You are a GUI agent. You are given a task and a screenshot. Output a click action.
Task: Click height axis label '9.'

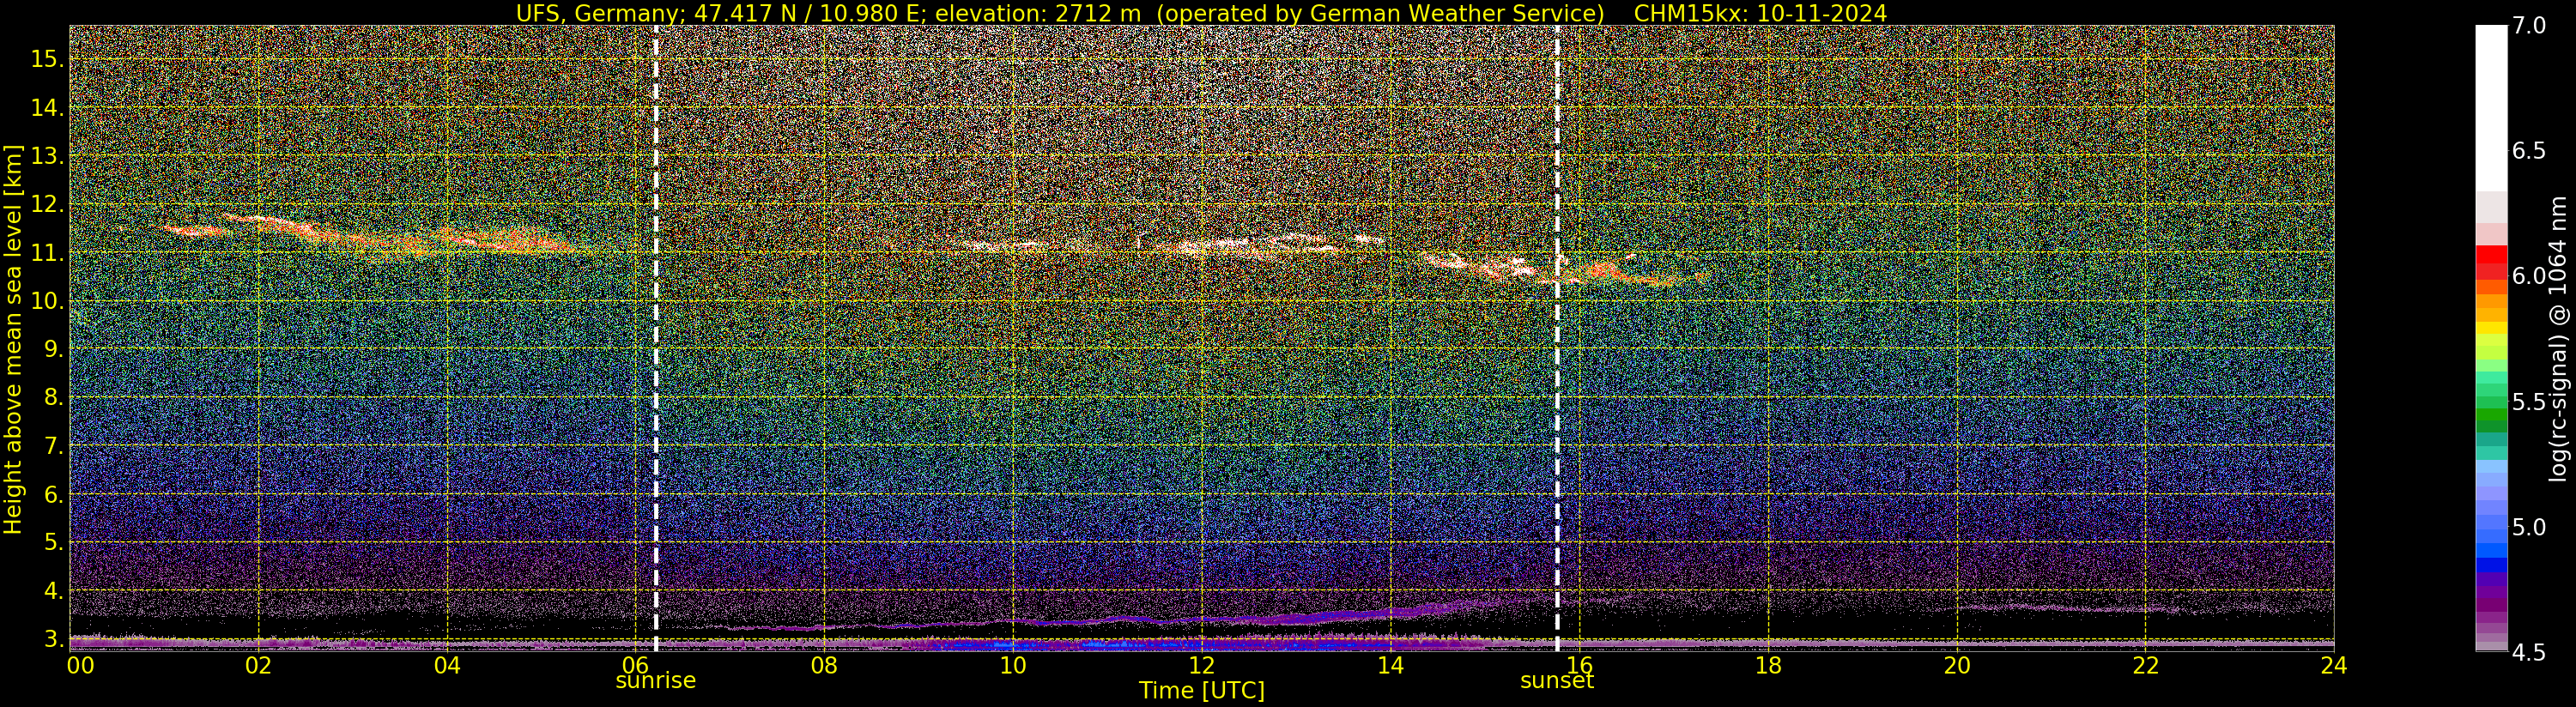point(53,349)
